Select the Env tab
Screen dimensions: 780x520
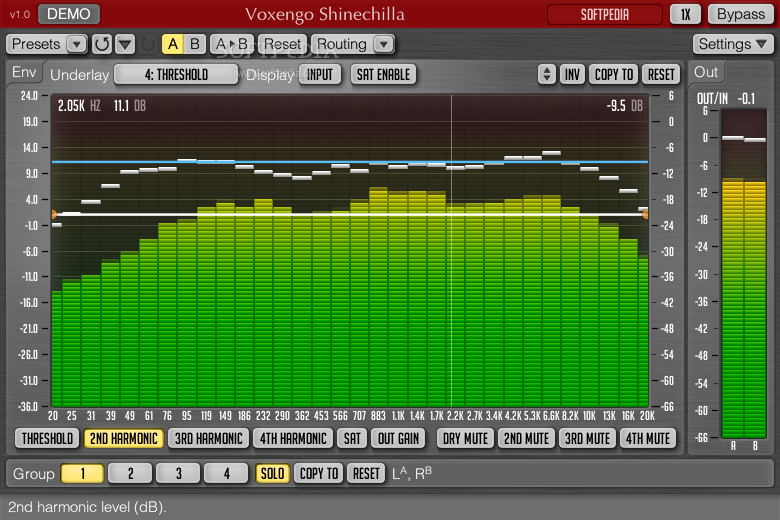point(24,72)
